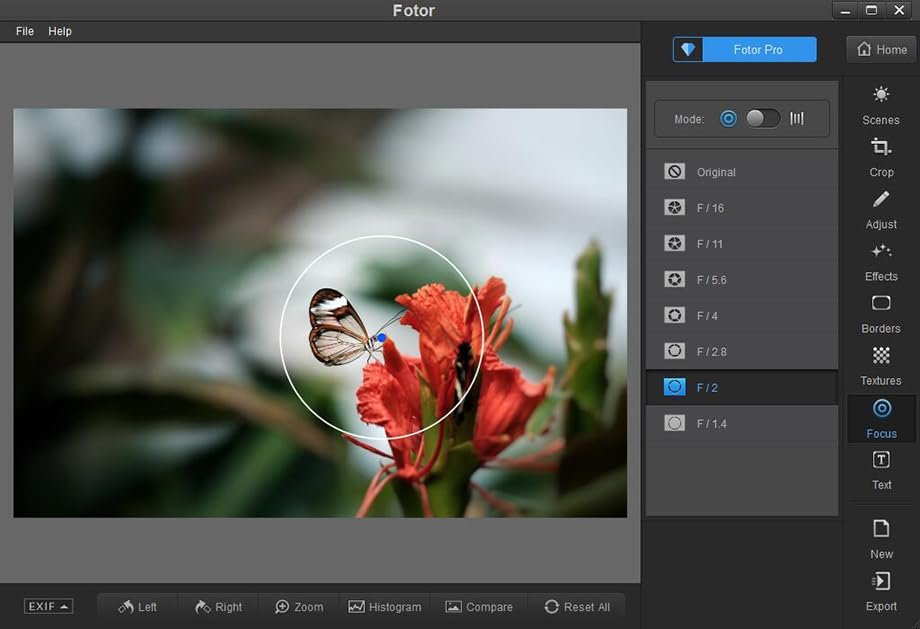Open the Help menu
920x629 pixels.
[60, 31]
